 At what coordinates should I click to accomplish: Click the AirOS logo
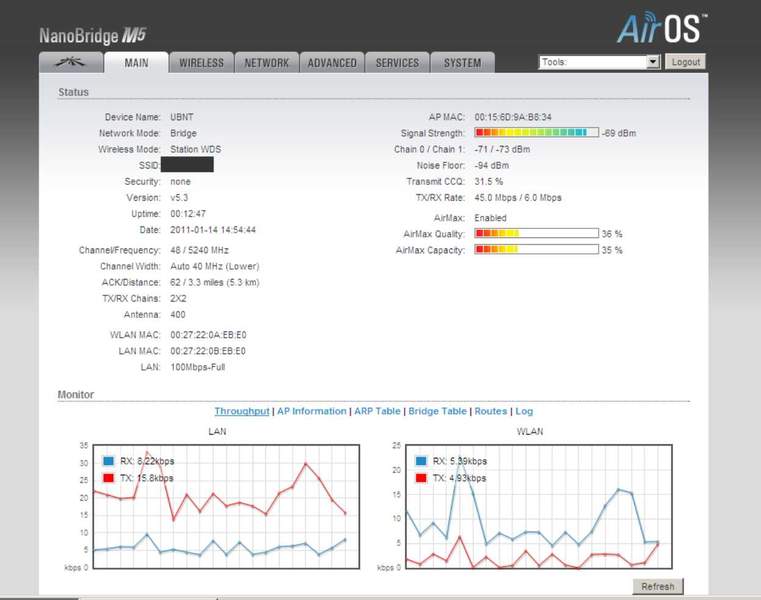(662, 29)
